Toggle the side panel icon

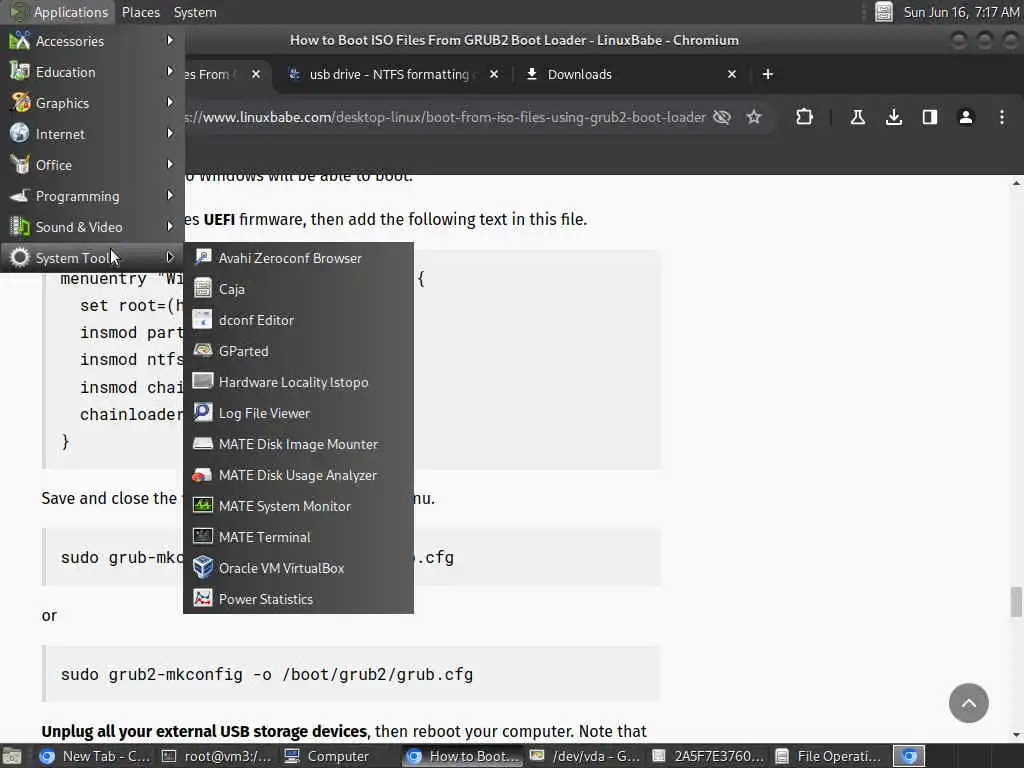[x=930, y=117]
